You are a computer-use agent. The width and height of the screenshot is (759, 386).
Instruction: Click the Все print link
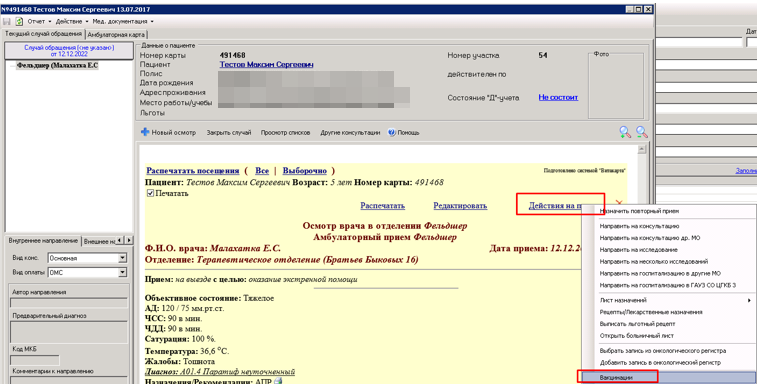262,170
